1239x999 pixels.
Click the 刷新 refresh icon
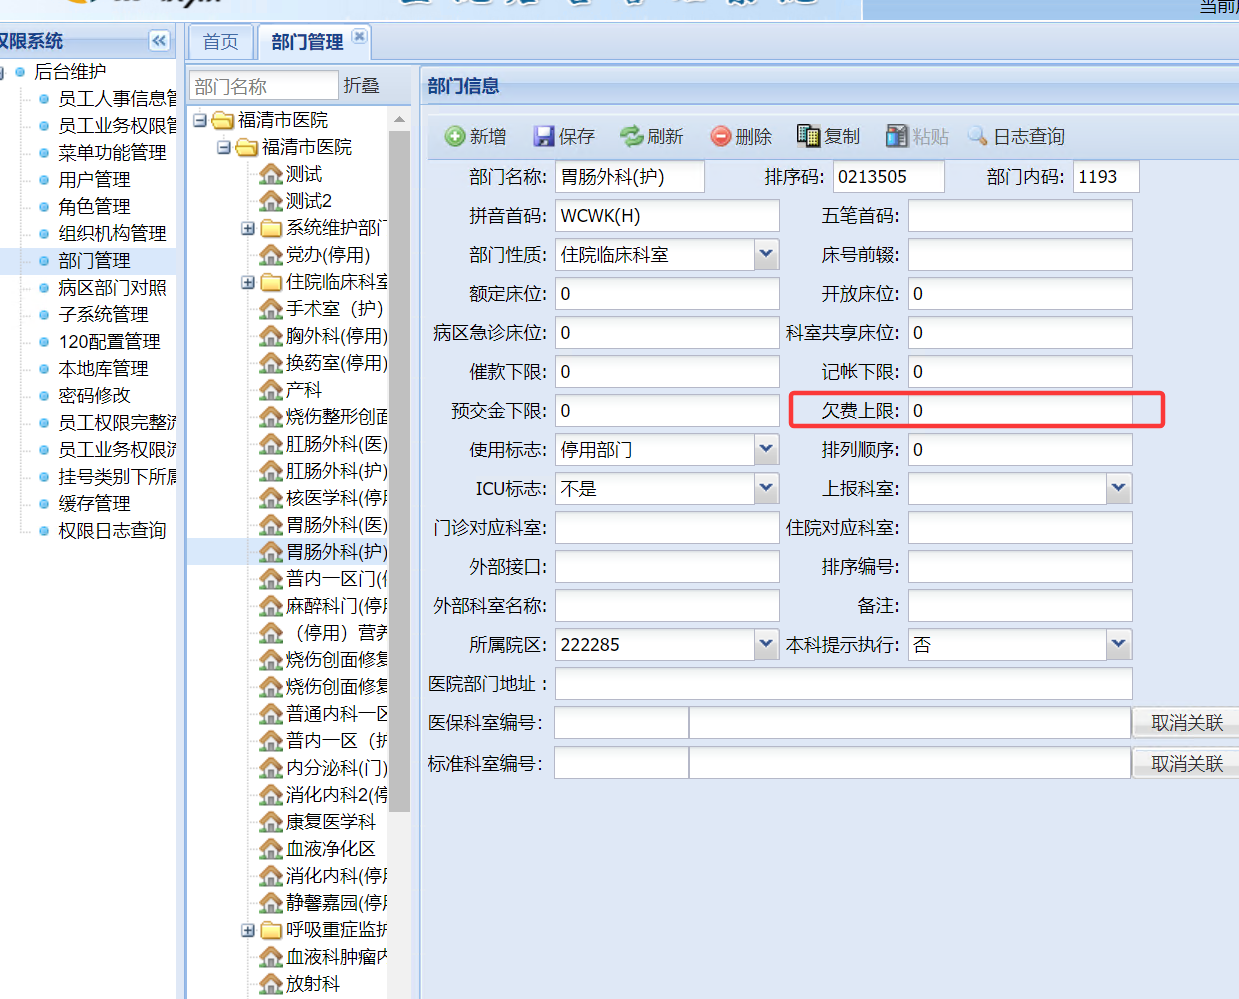(631, 136)
